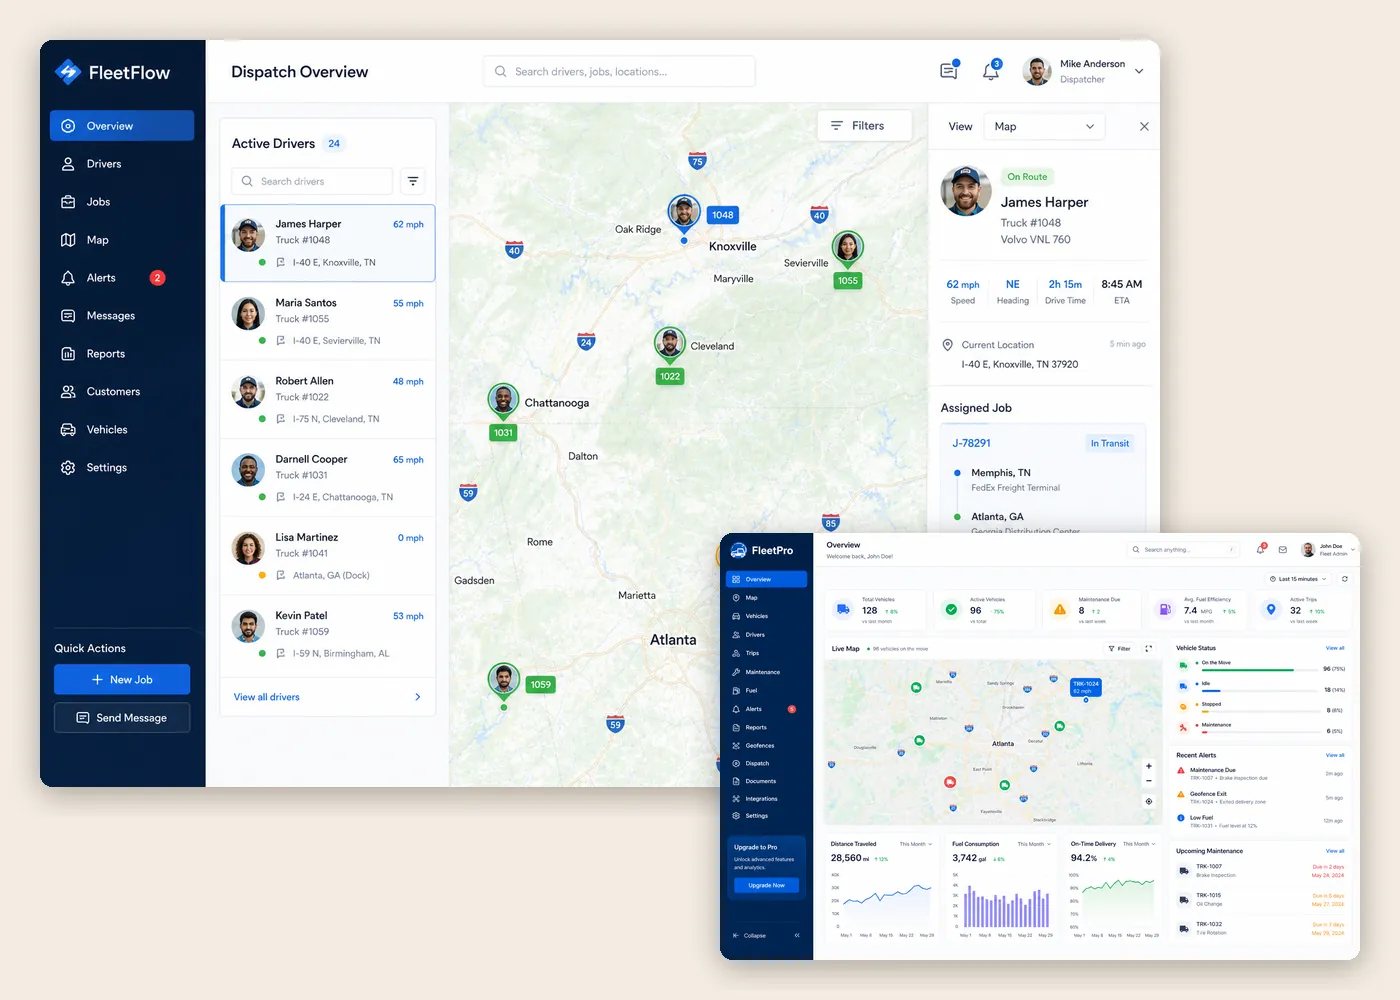Click Upgrade Now in FleetPro
This screenshot has height=1000, width=1400.
[767, 885]
